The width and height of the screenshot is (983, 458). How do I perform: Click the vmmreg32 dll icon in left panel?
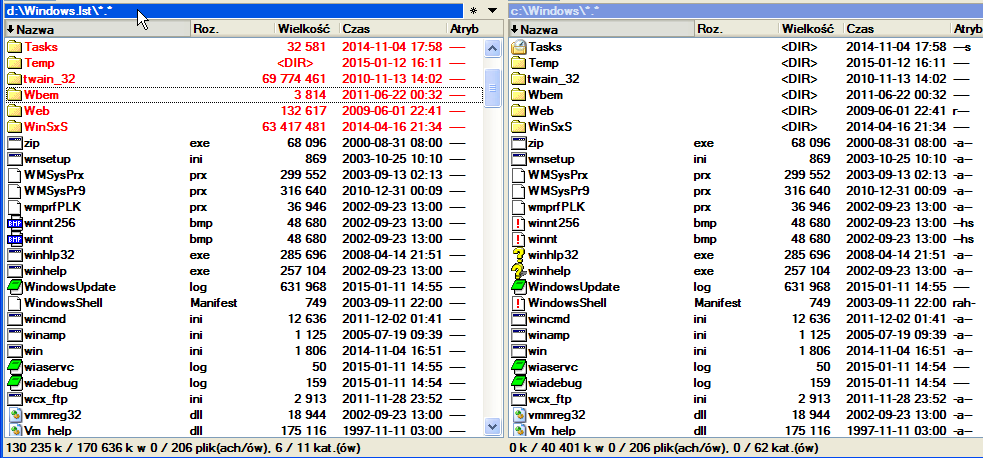pos(14,415)
